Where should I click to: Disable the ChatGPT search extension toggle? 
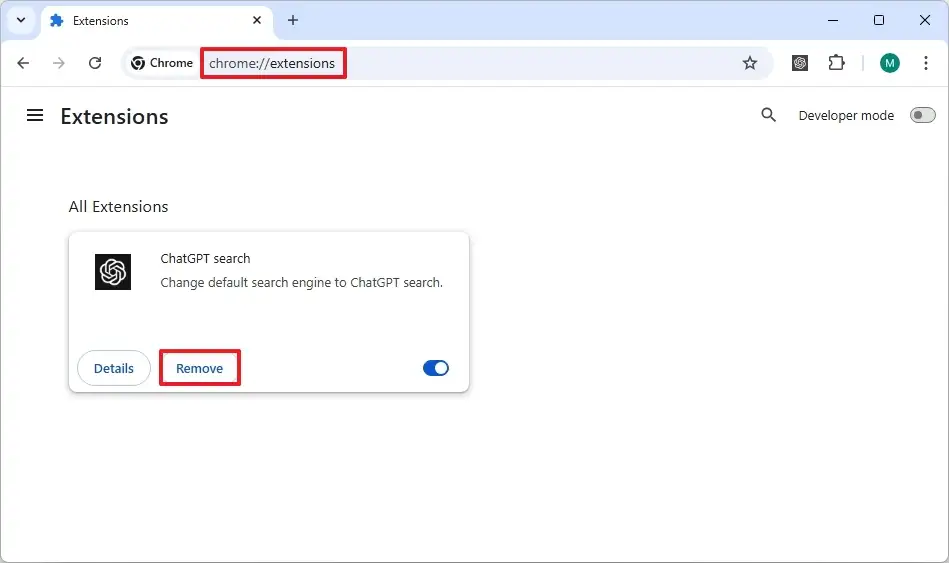[436, 368]
